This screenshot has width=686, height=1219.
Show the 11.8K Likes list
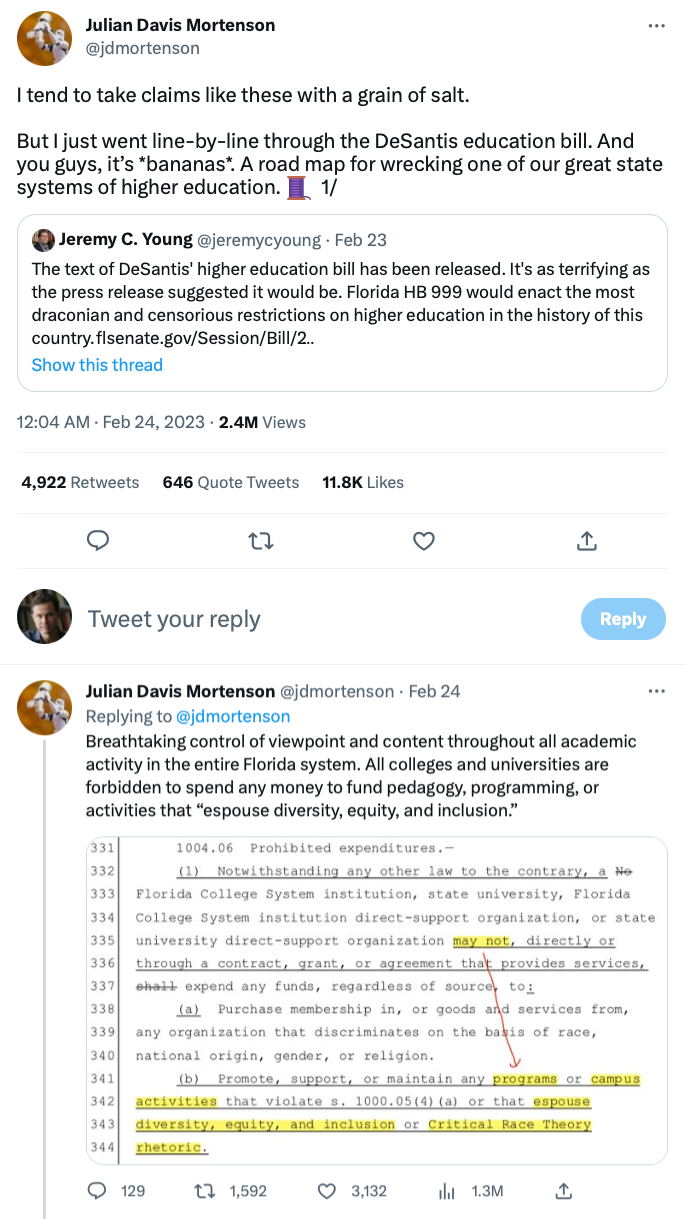(x=363, y=482)
